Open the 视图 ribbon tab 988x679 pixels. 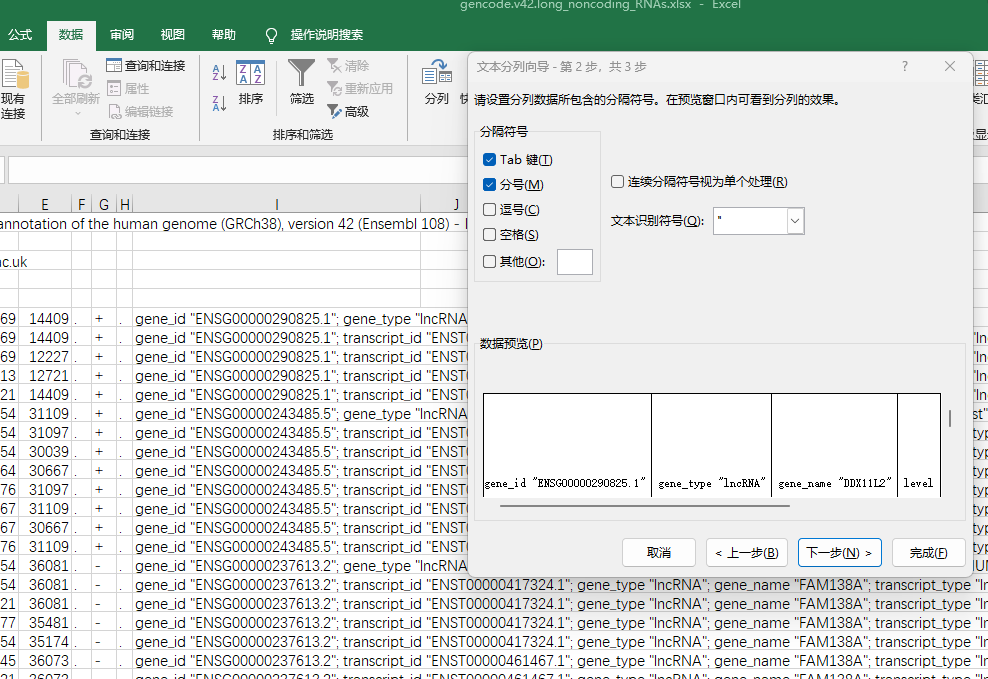[x=172, y=33]
